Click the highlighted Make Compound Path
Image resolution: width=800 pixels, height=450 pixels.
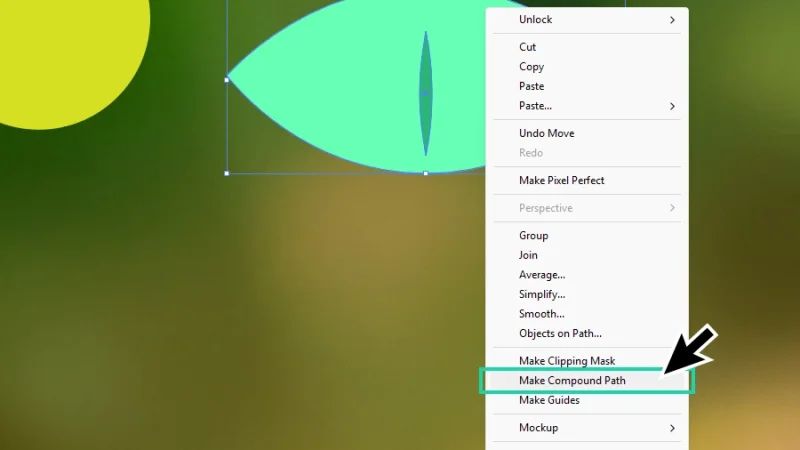tap(572, 381)
